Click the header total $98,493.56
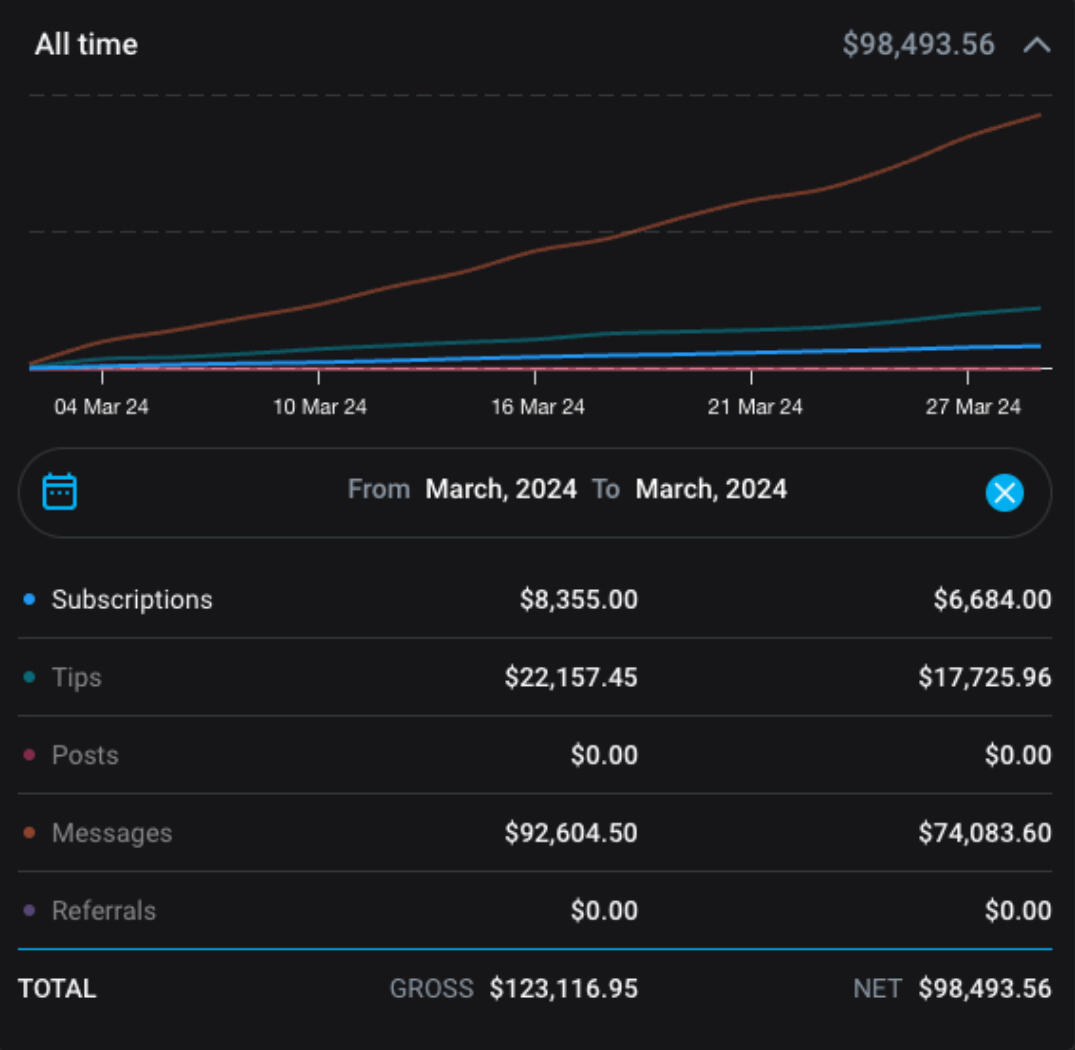This screenshot has width=1075, height=1050. [x=918, y=45]
